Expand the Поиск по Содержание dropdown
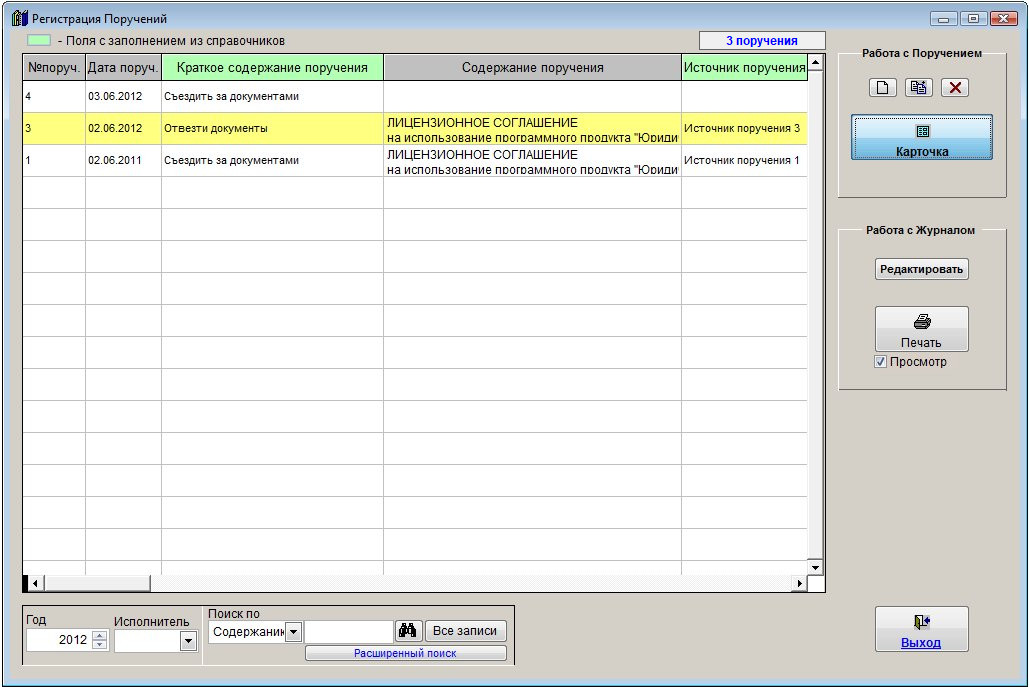 (293, 632)
